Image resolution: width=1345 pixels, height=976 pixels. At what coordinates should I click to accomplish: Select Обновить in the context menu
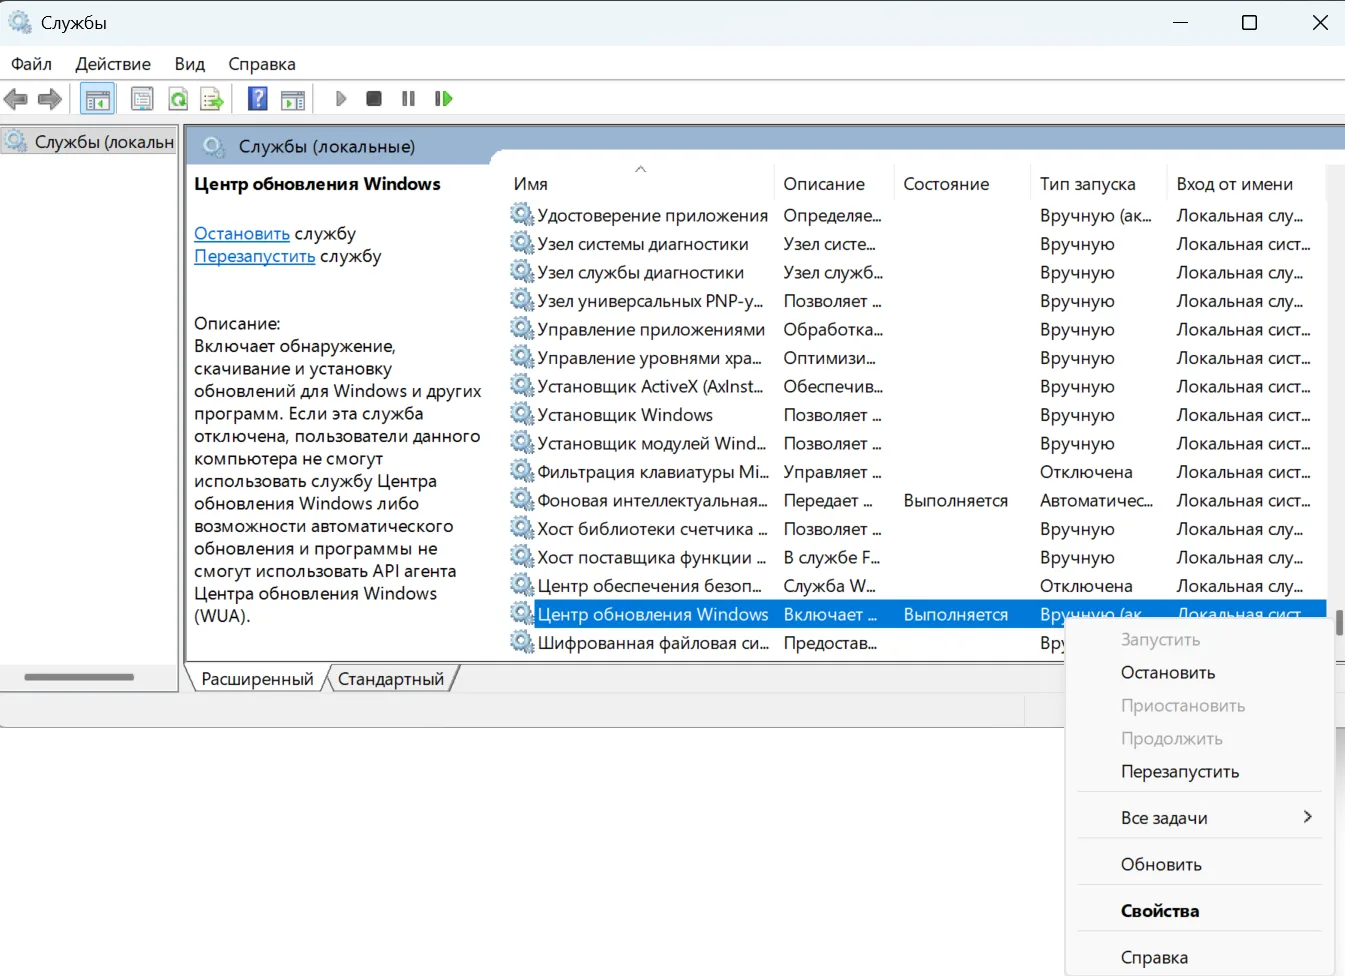[x=1161, y=865]
